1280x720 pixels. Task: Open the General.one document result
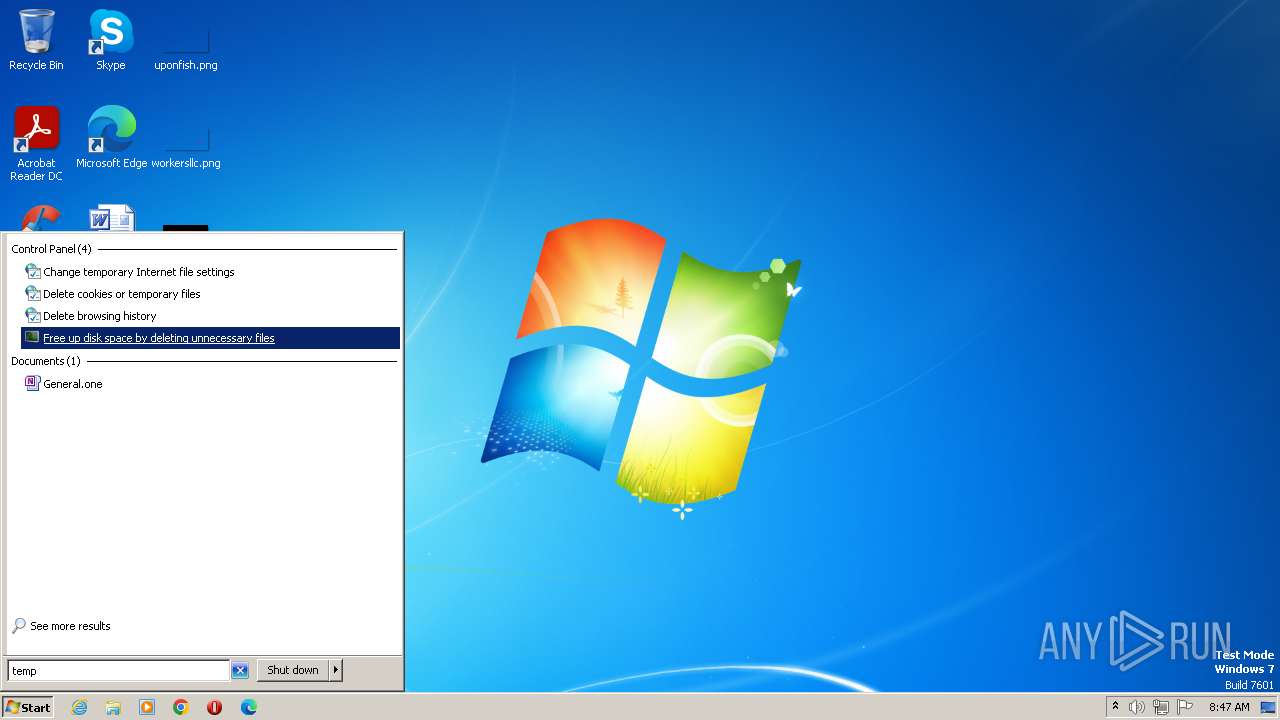210,384
